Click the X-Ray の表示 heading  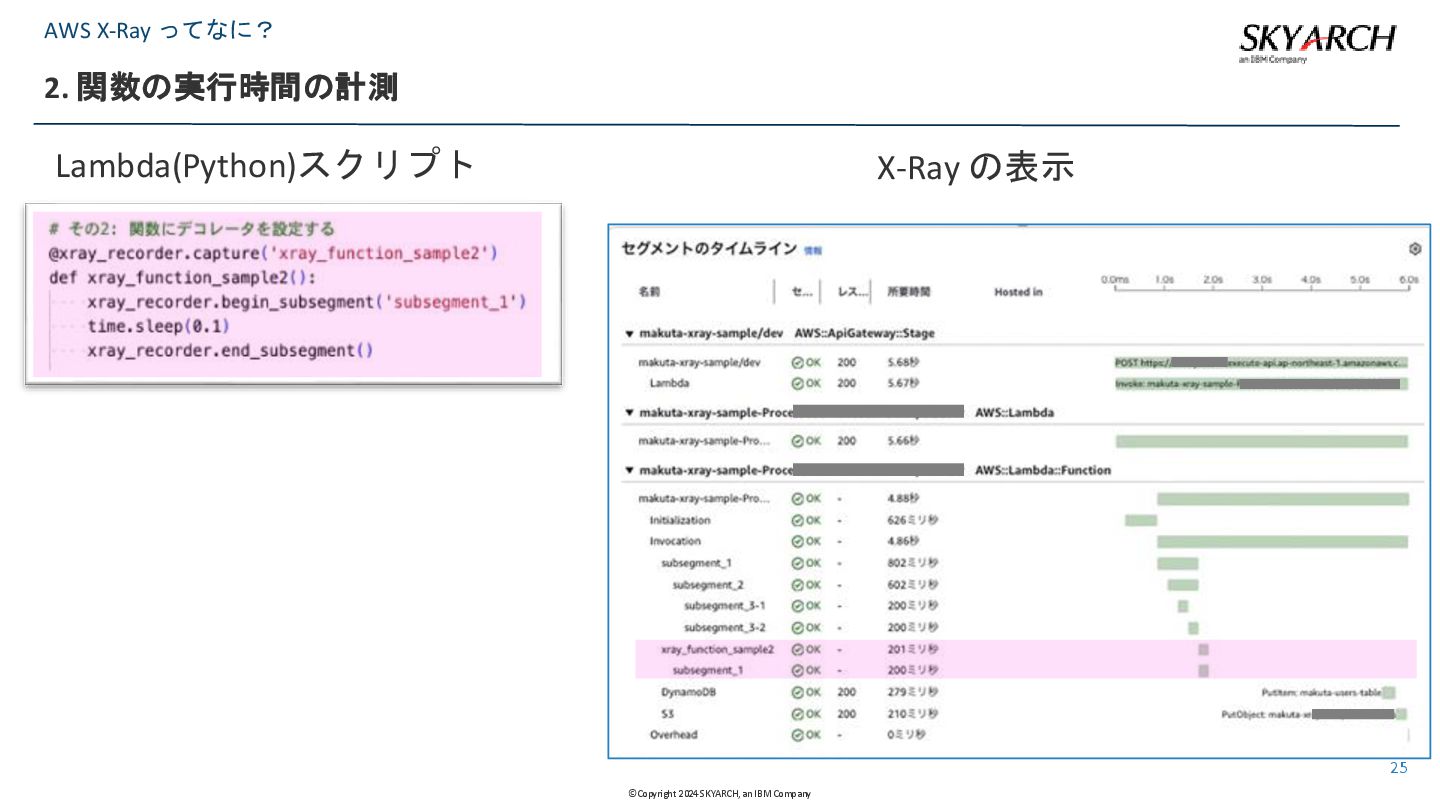point(975,167)
